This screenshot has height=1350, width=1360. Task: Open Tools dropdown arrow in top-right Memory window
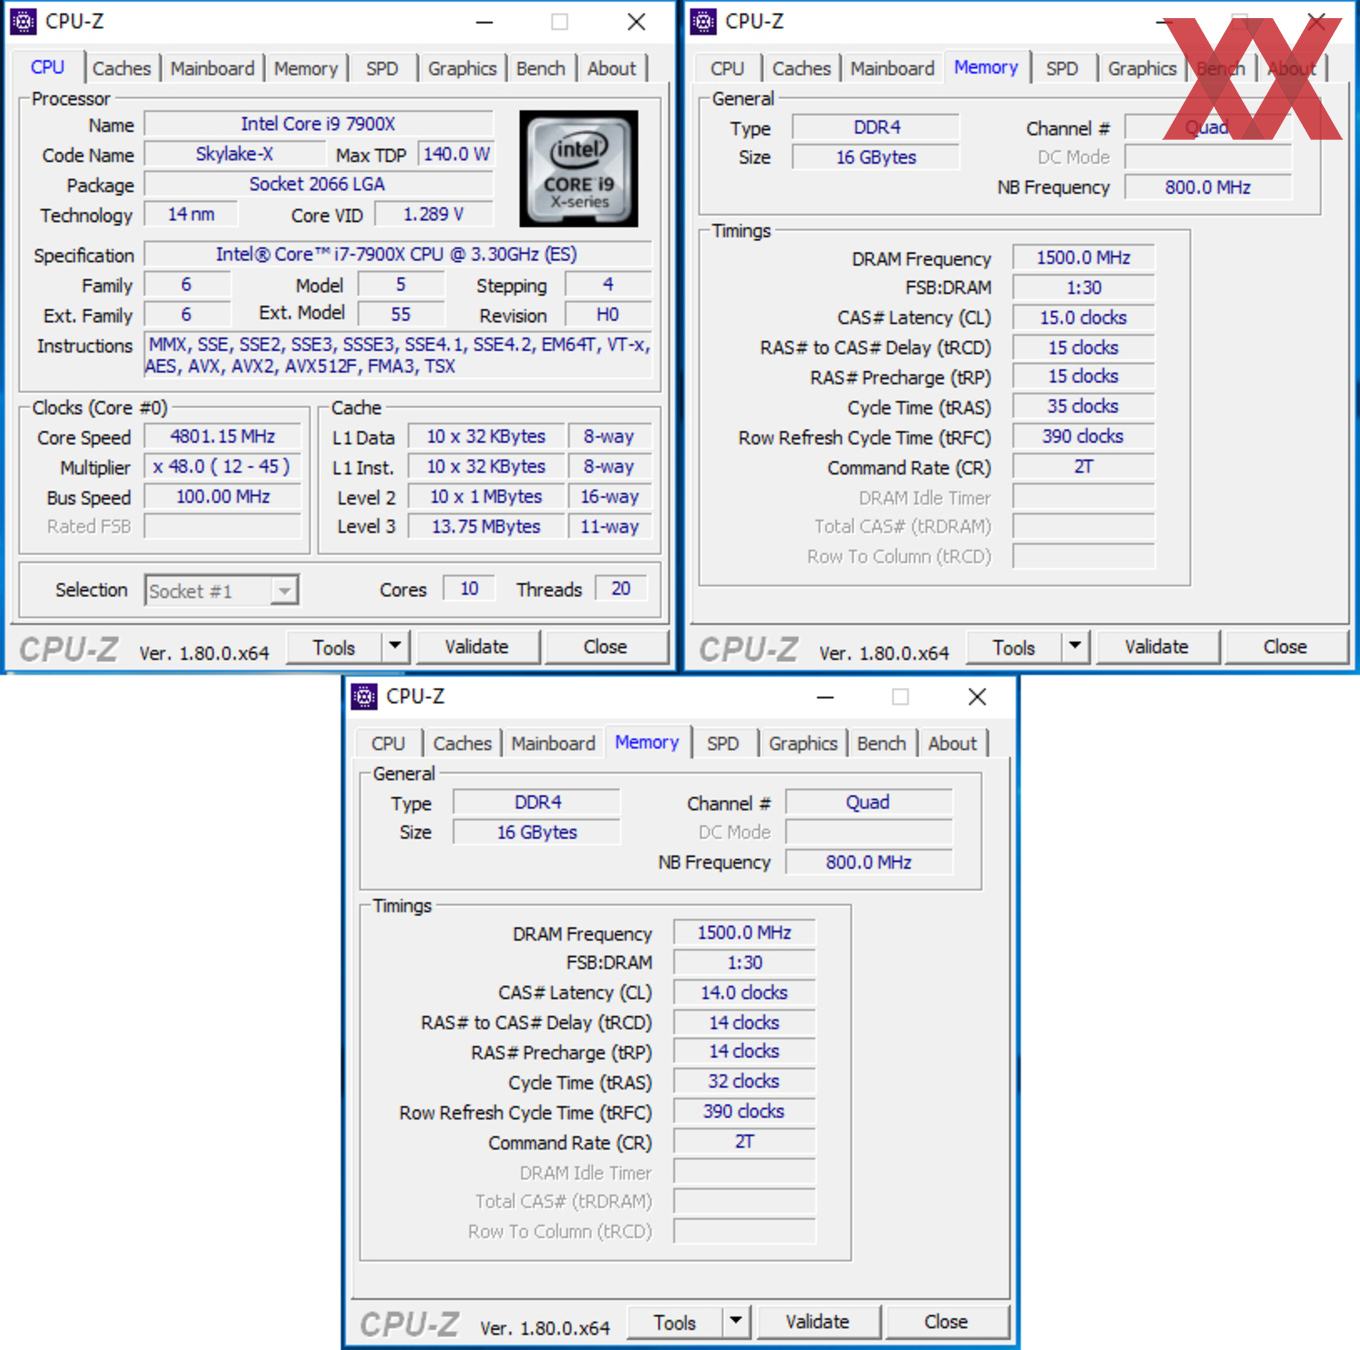coord(1075,647)
